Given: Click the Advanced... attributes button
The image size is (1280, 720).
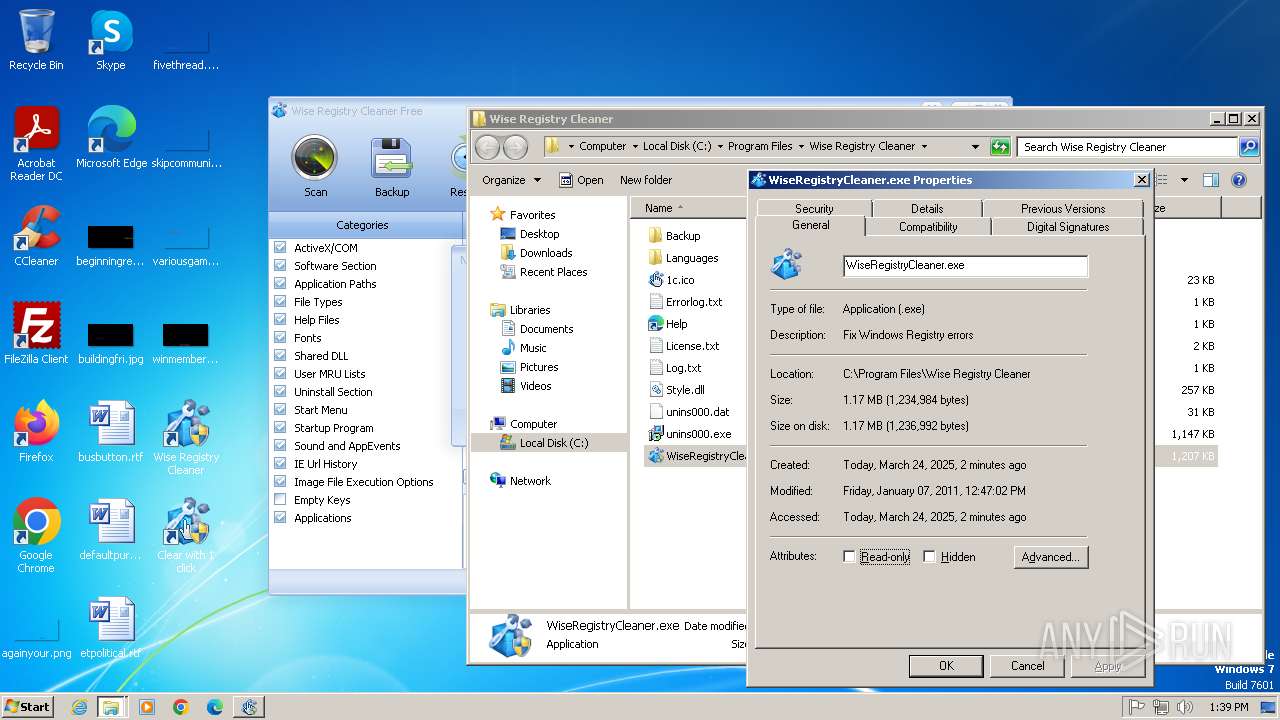Looking at the screenshot, I should click(1050, 557).
